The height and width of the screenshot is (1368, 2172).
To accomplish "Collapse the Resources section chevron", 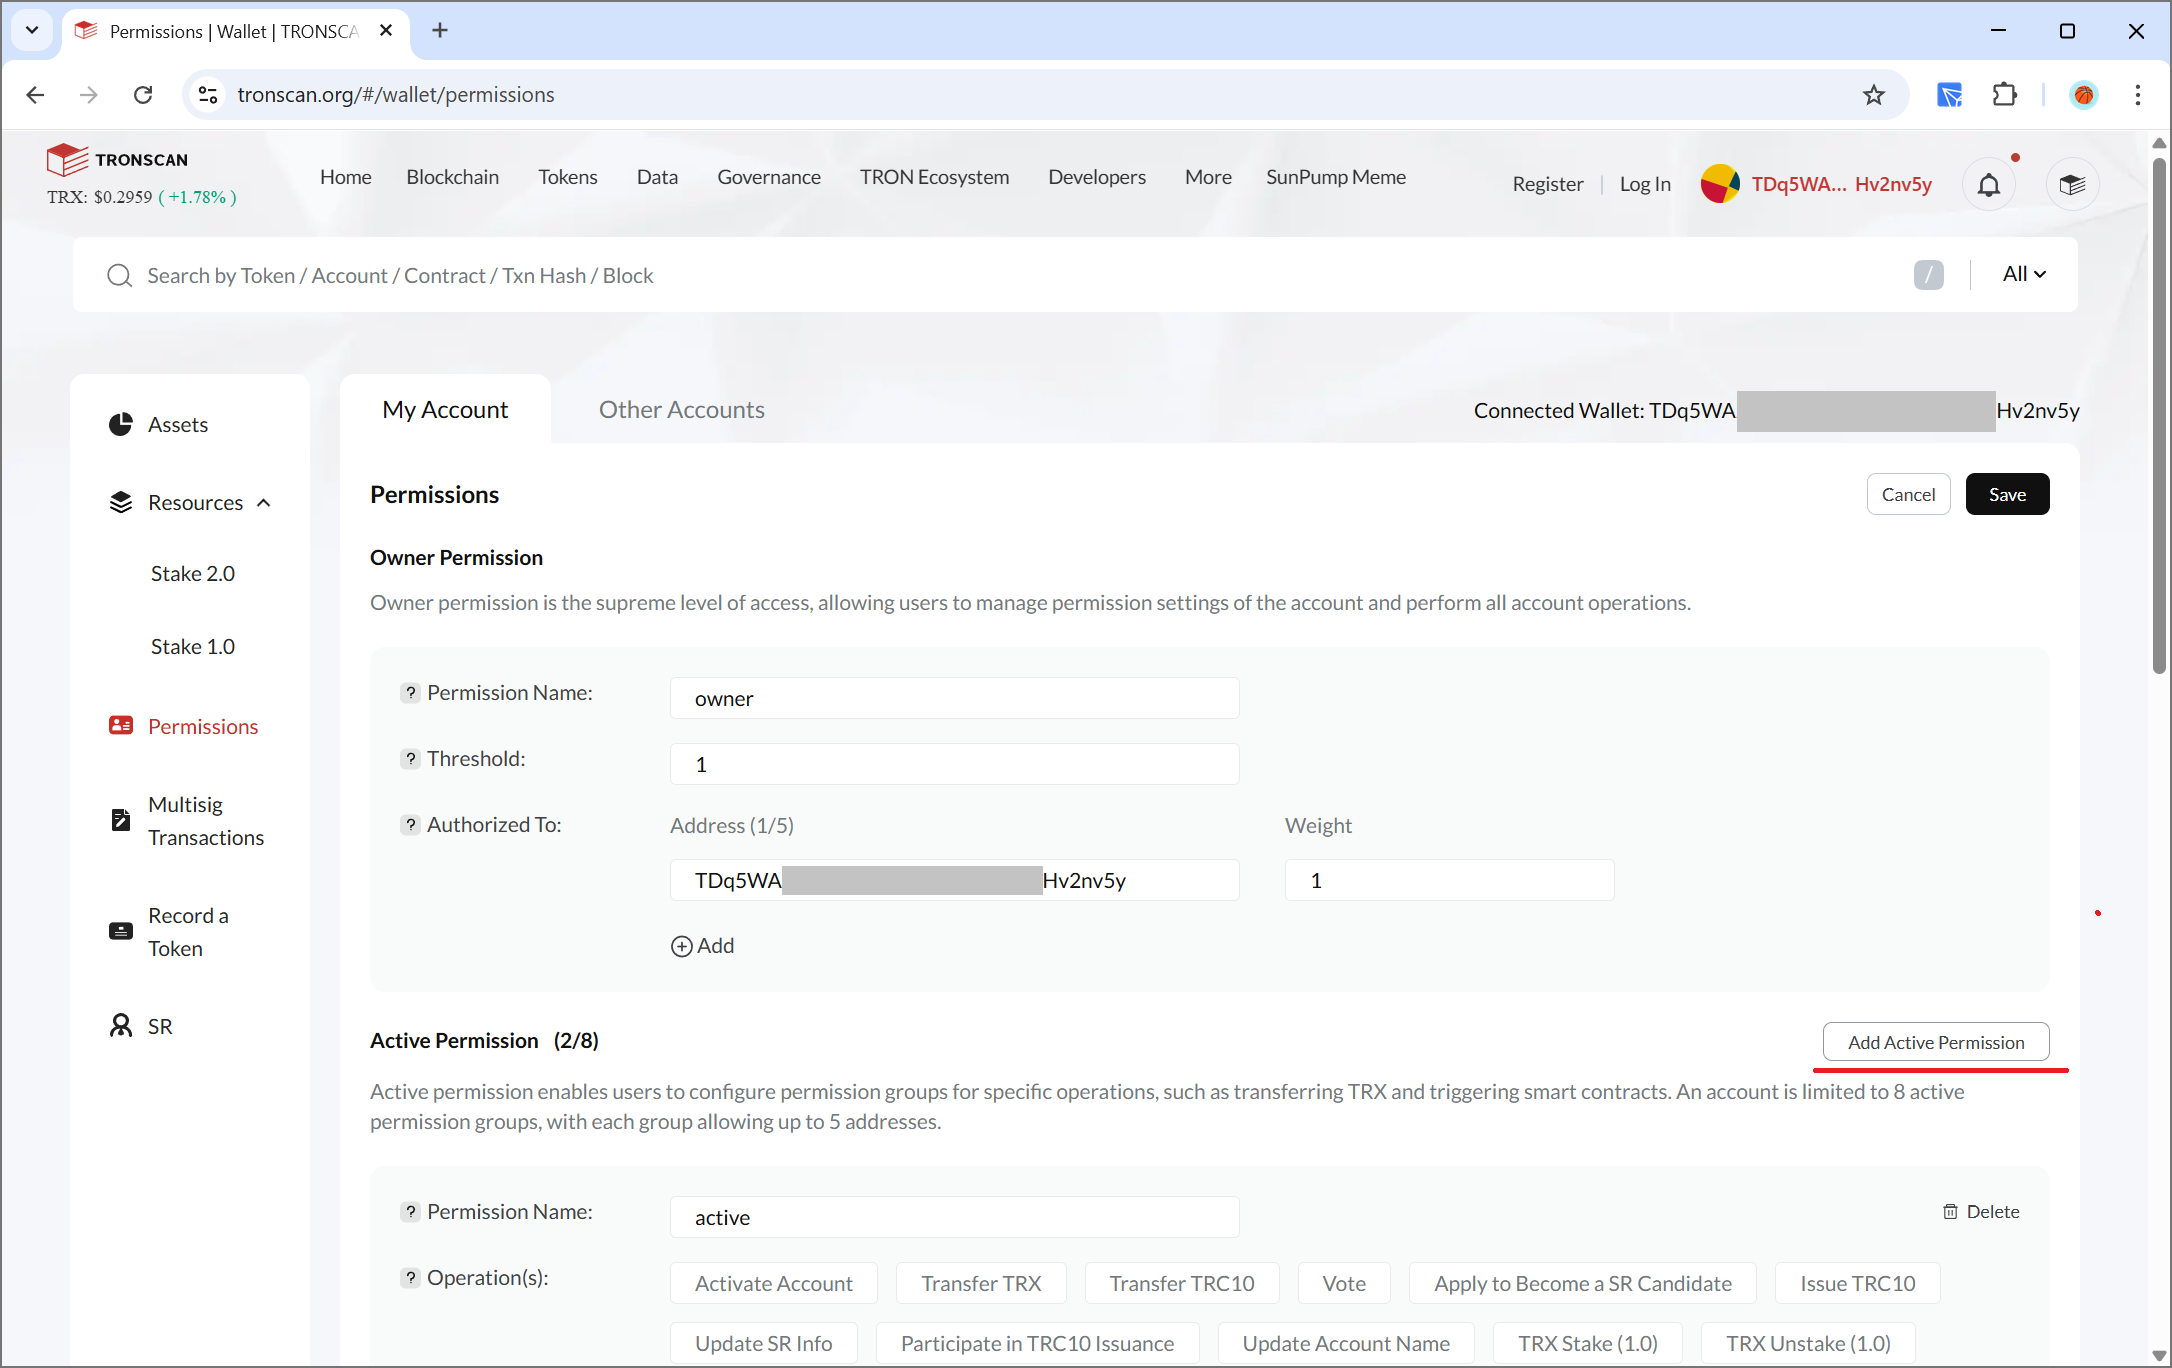I will coord(264,503).
